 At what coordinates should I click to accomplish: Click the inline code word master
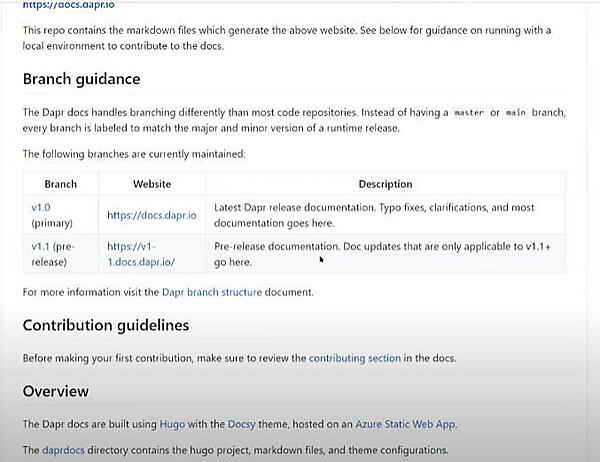point(469,113)
